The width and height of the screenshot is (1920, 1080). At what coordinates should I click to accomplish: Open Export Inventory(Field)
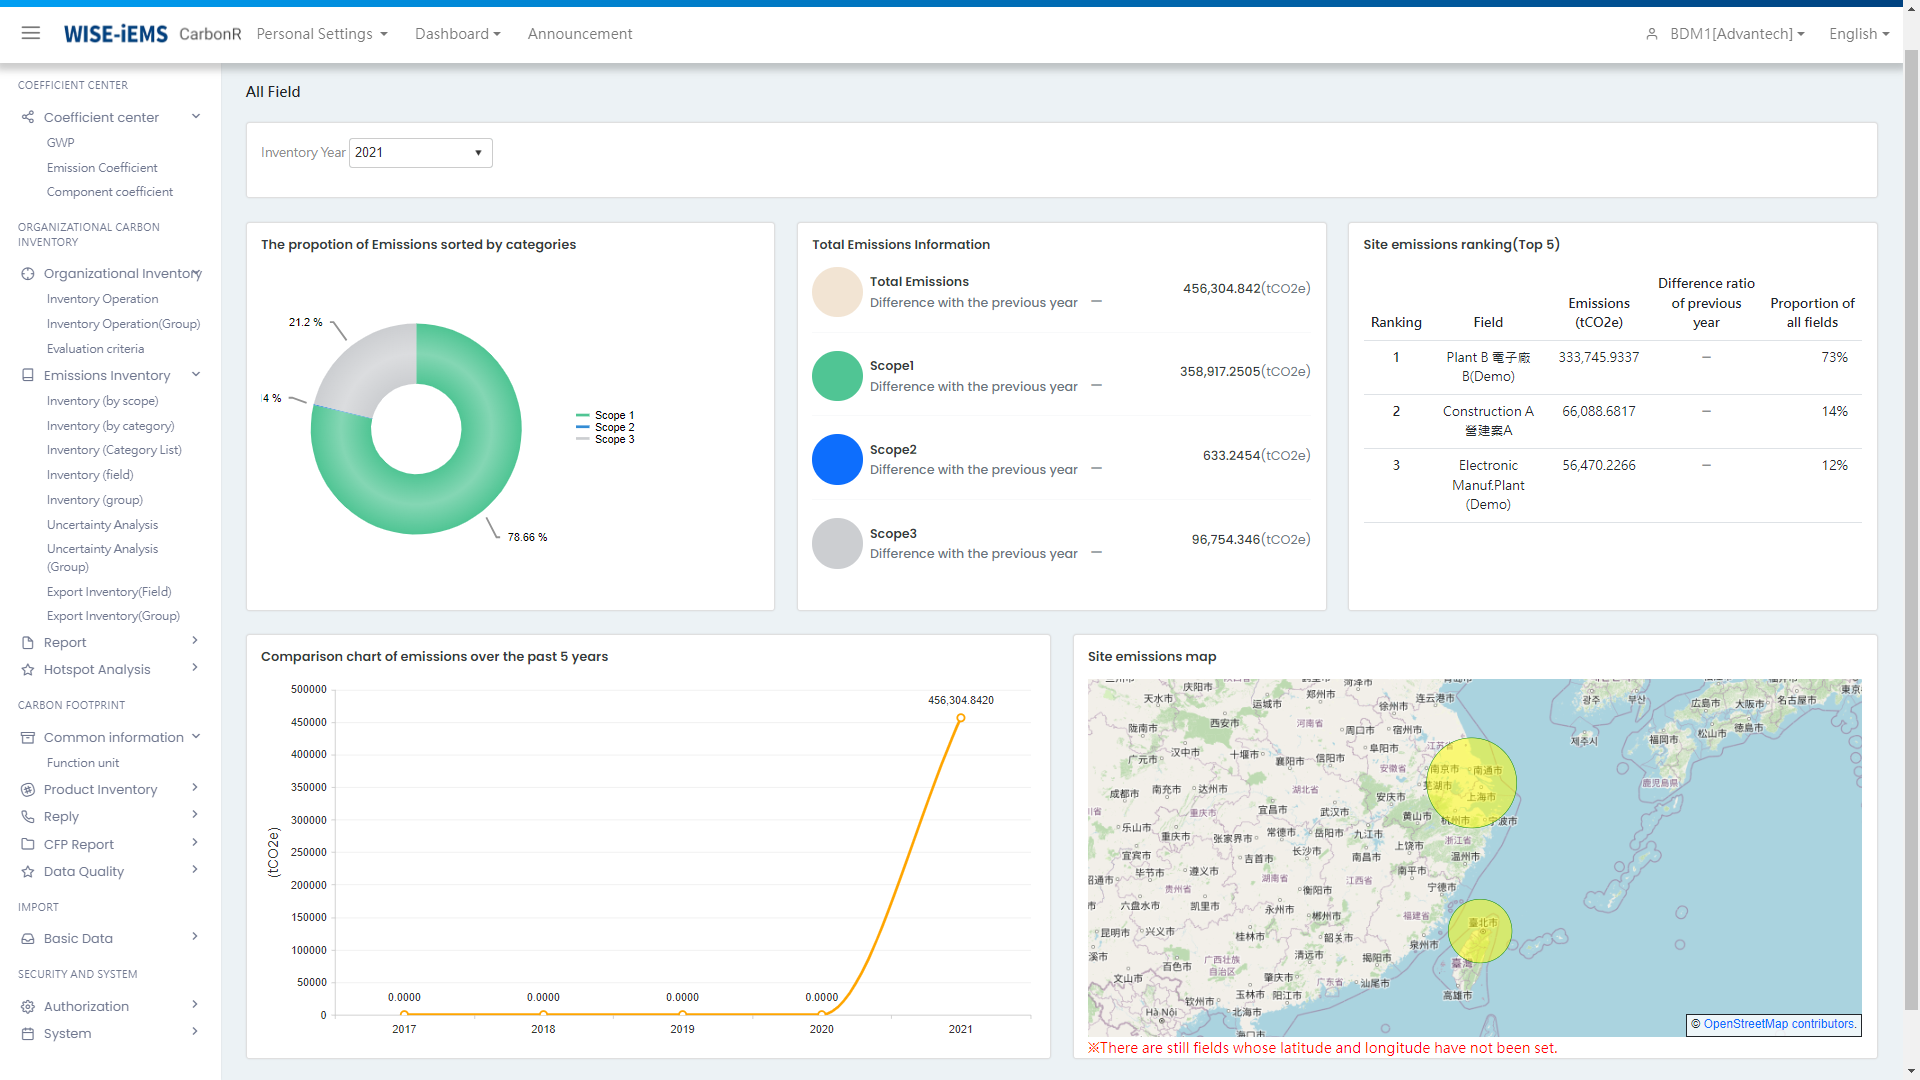(109, 592)
